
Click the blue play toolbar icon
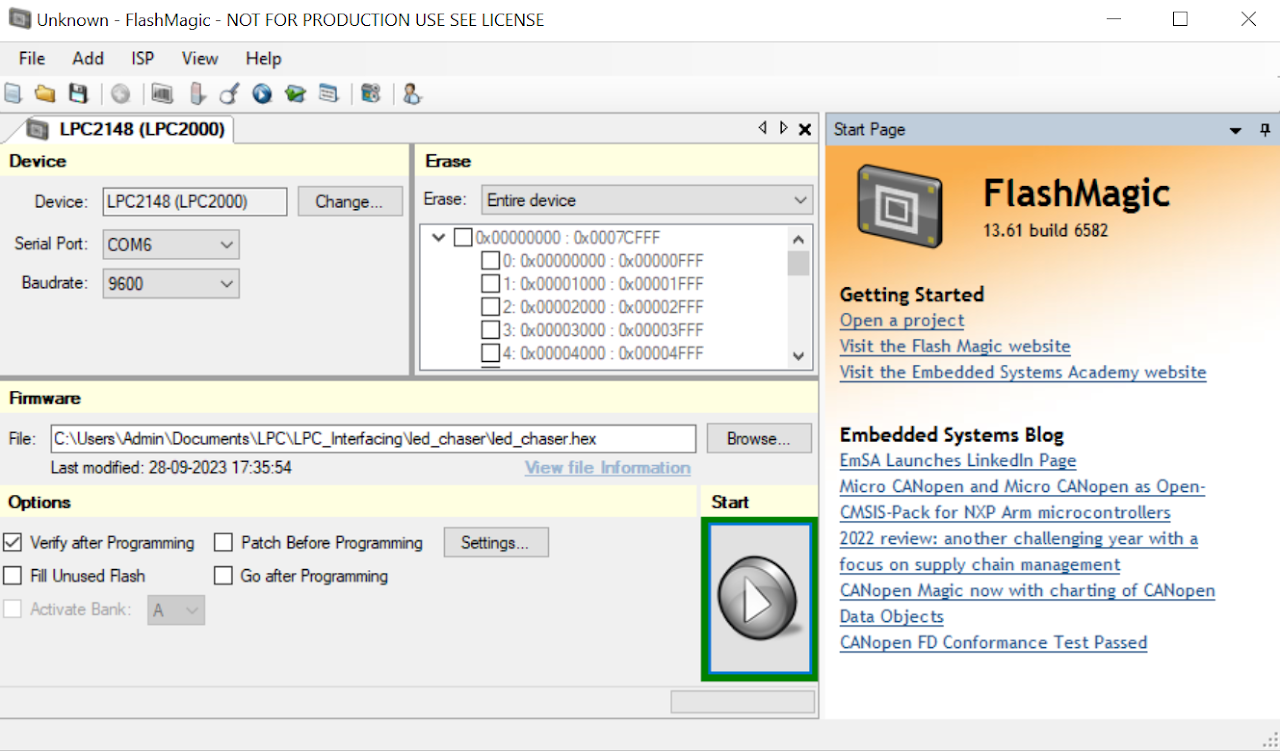[262, 94]
